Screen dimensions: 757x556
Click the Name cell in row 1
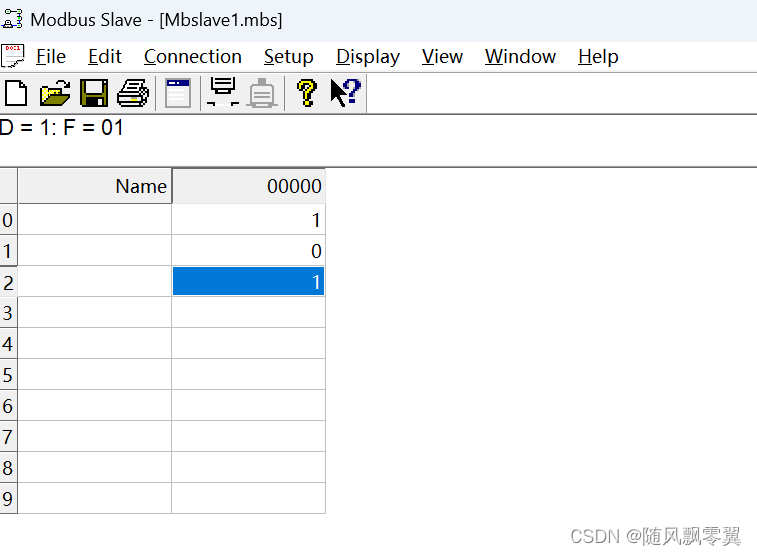click(95, 250)
